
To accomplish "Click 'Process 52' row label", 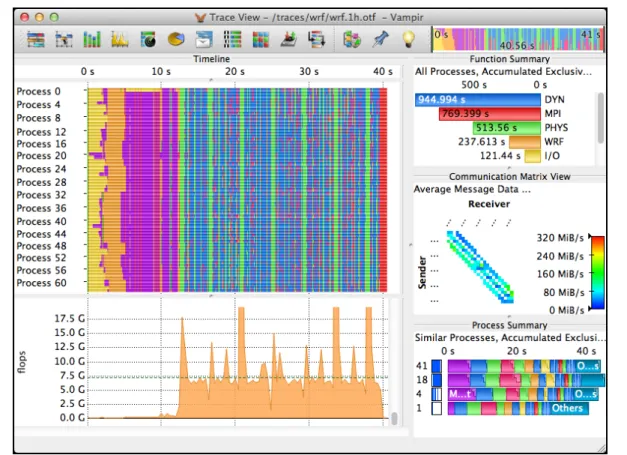I will 41,258.
